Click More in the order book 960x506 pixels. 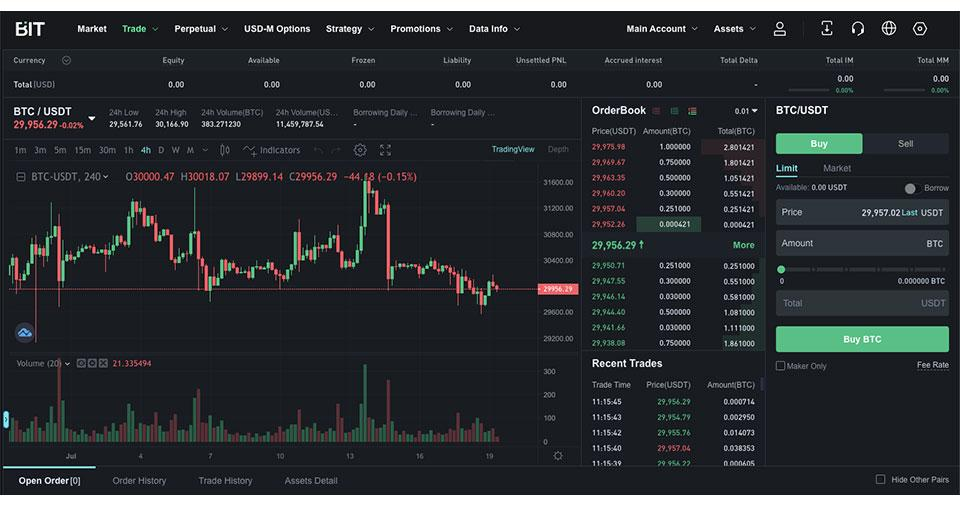[743, 245]
